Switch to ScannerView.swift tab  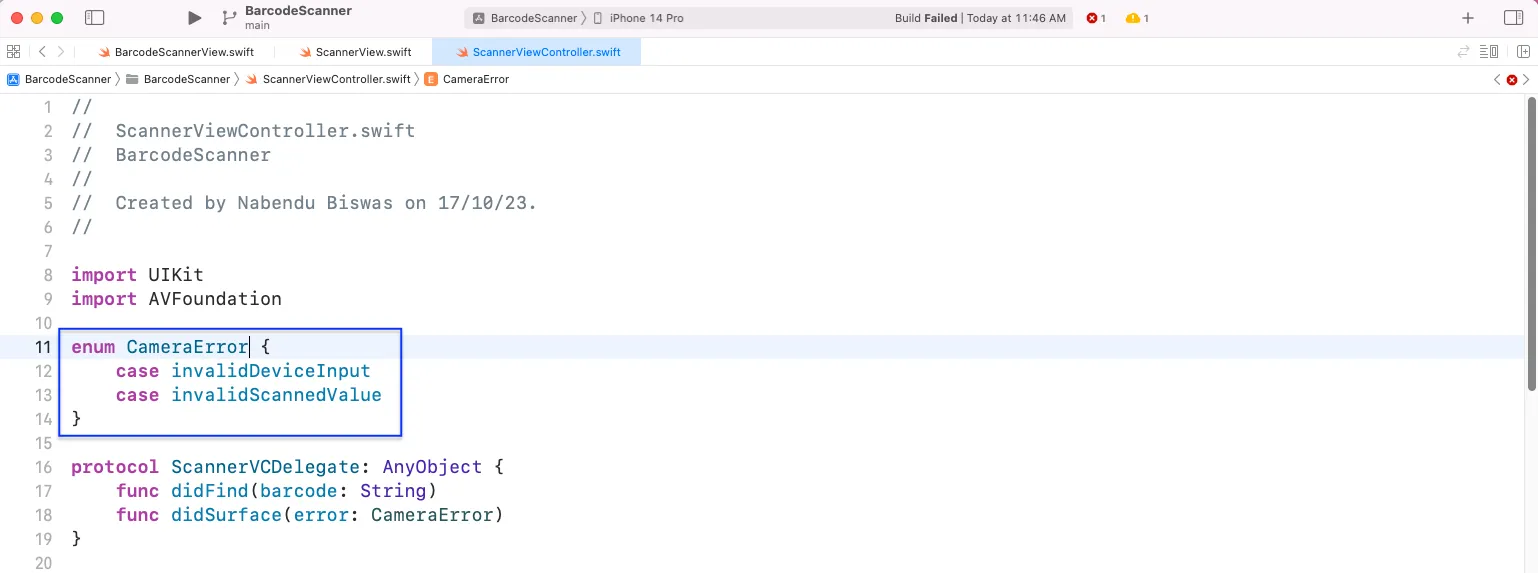[355, 52]
